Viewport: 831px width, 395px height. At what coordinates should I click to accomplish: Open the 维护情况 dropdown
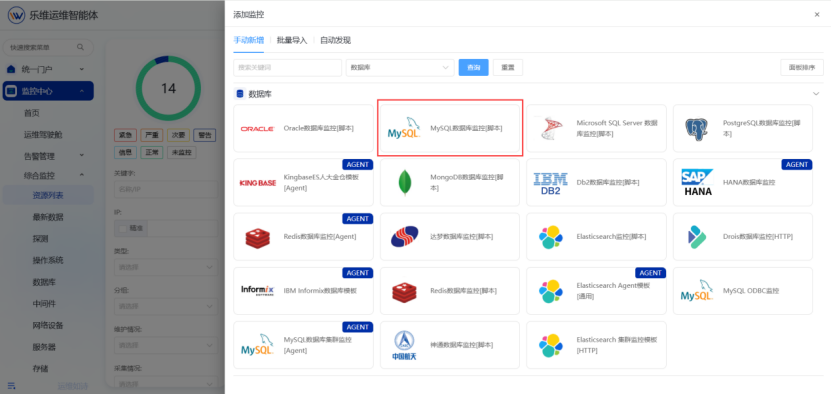(165, 345)
